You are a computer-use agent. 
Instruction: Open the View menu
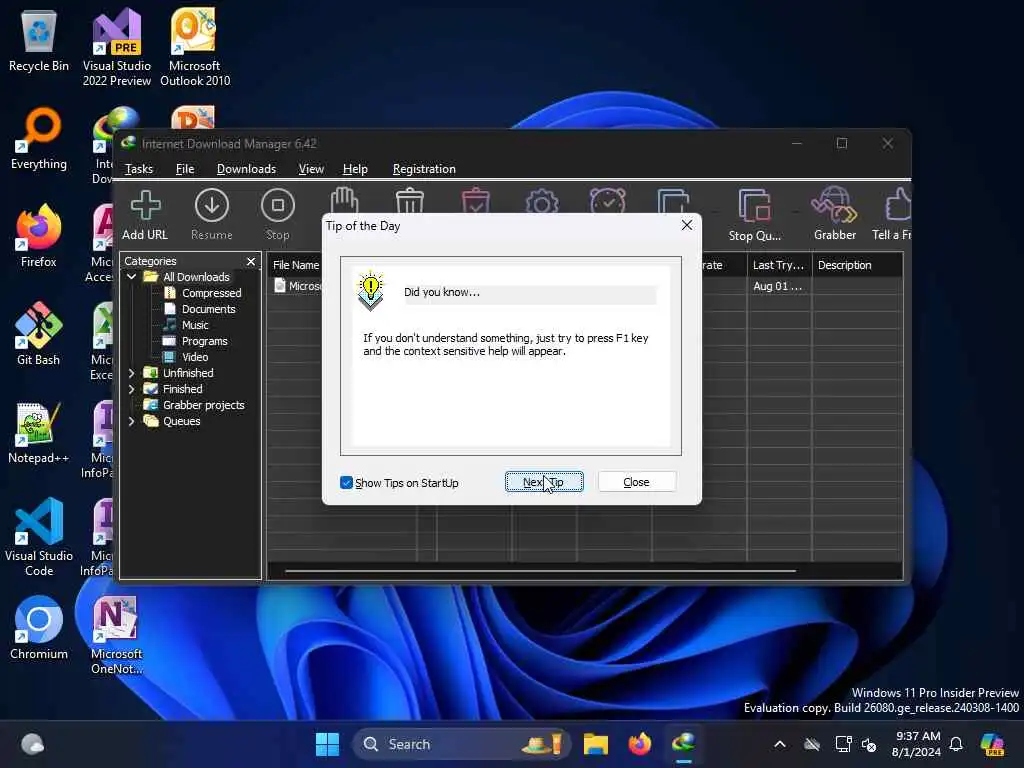point(311,168)
